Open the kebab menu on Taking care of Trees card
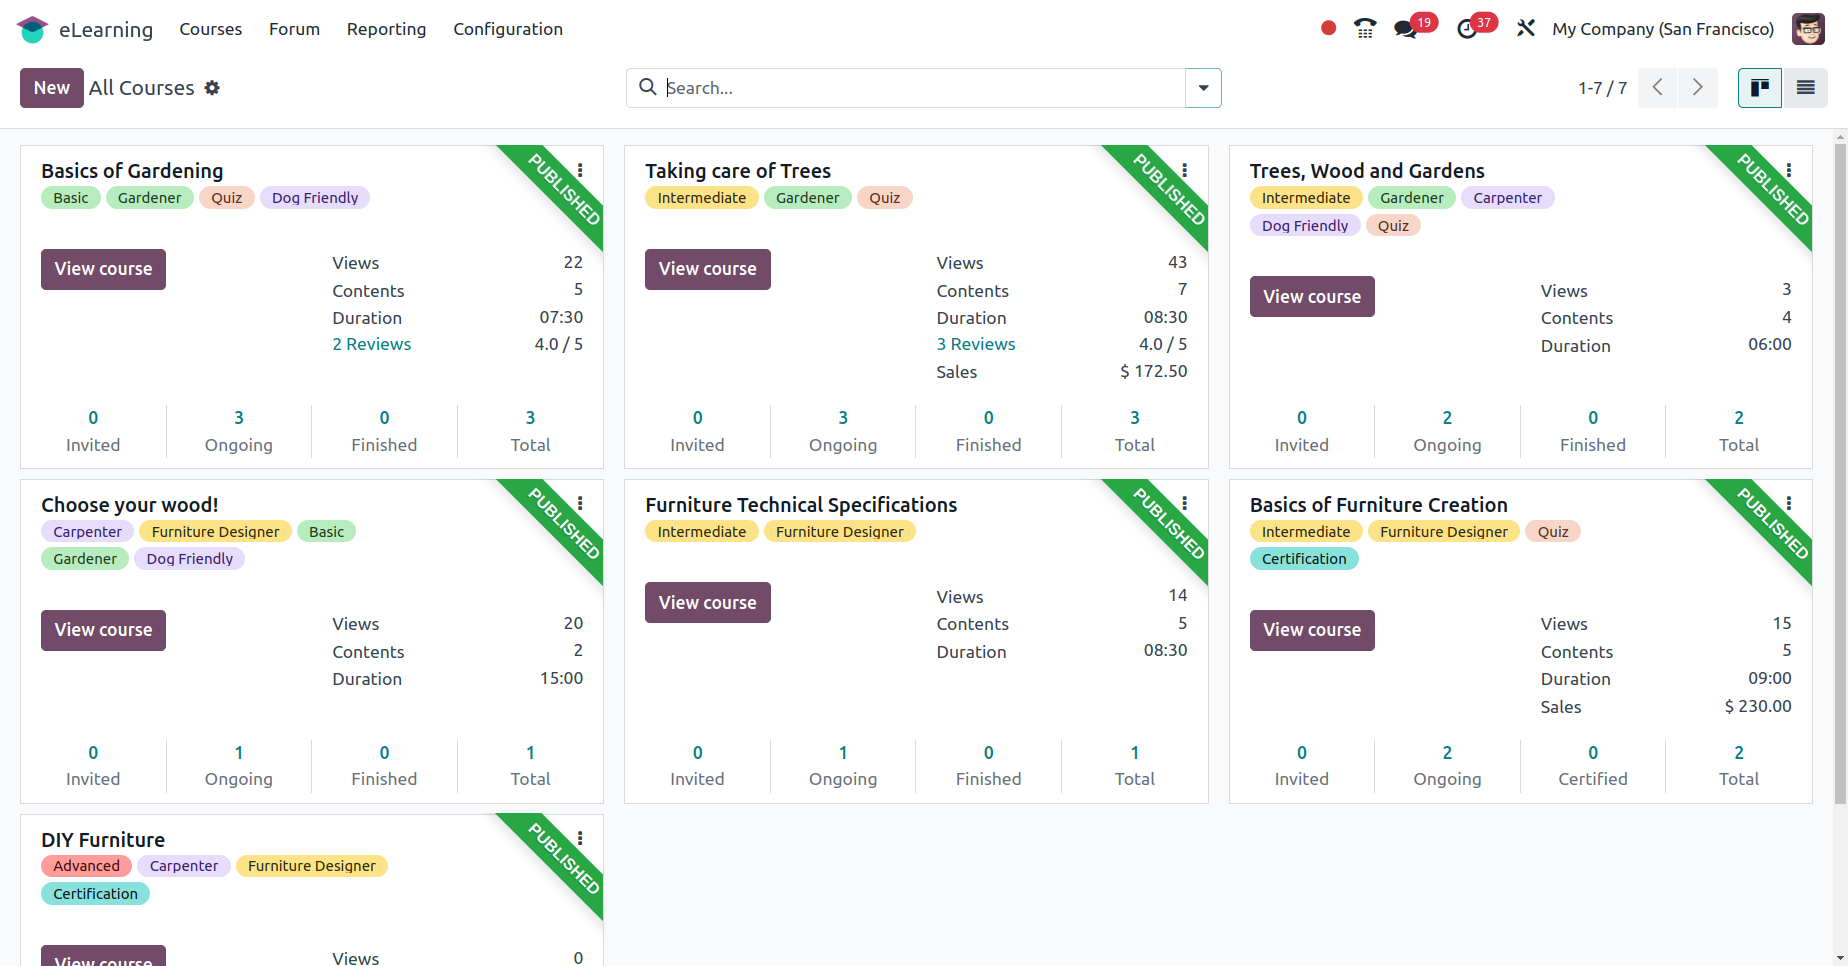The height and width of the screenshot is (966, 1848). click(x=1184, y=171)
